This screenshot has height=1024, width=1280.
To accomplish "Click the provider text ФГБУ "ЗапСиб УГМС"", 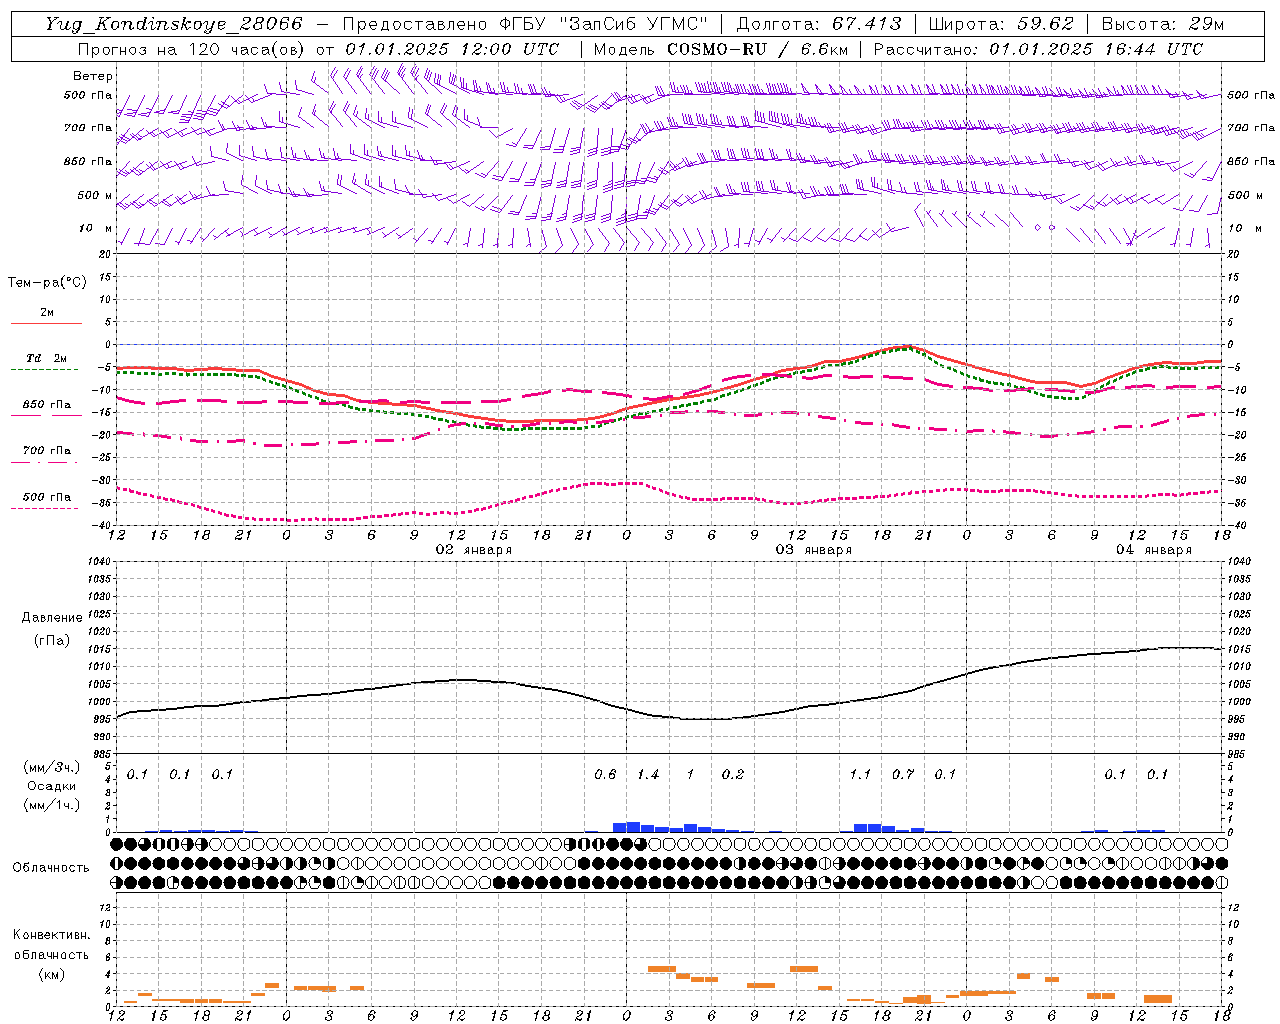I will [603, 24].
